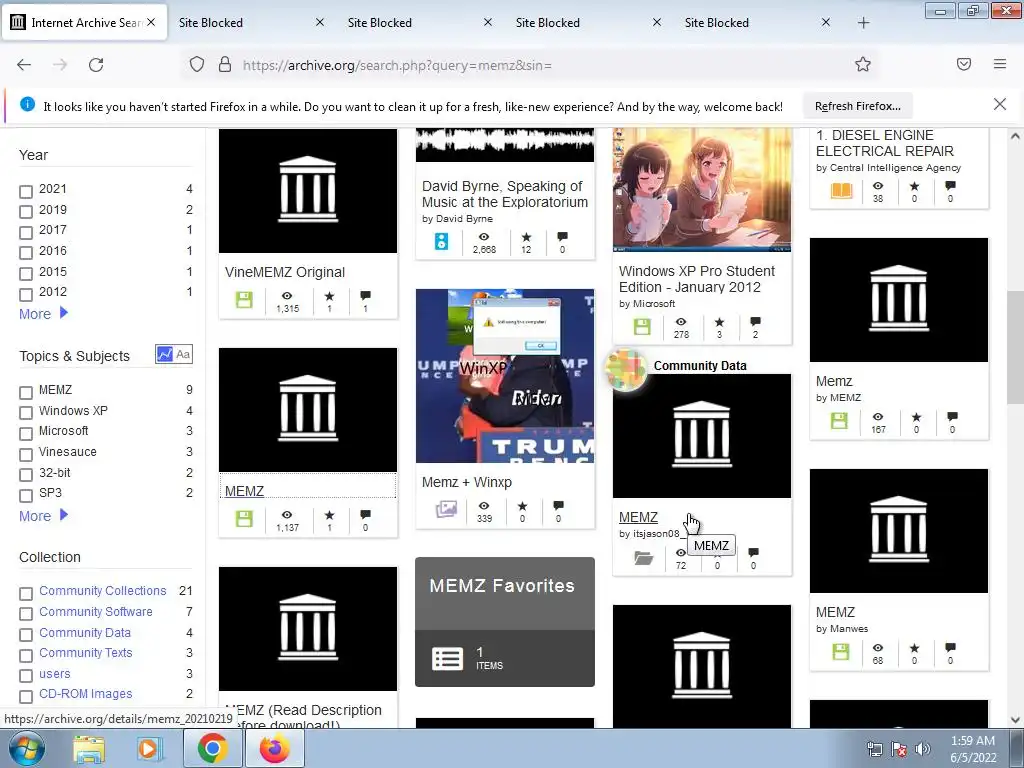
Task: Open the MEMZ Favorites list card
Action: coord(505,622)
